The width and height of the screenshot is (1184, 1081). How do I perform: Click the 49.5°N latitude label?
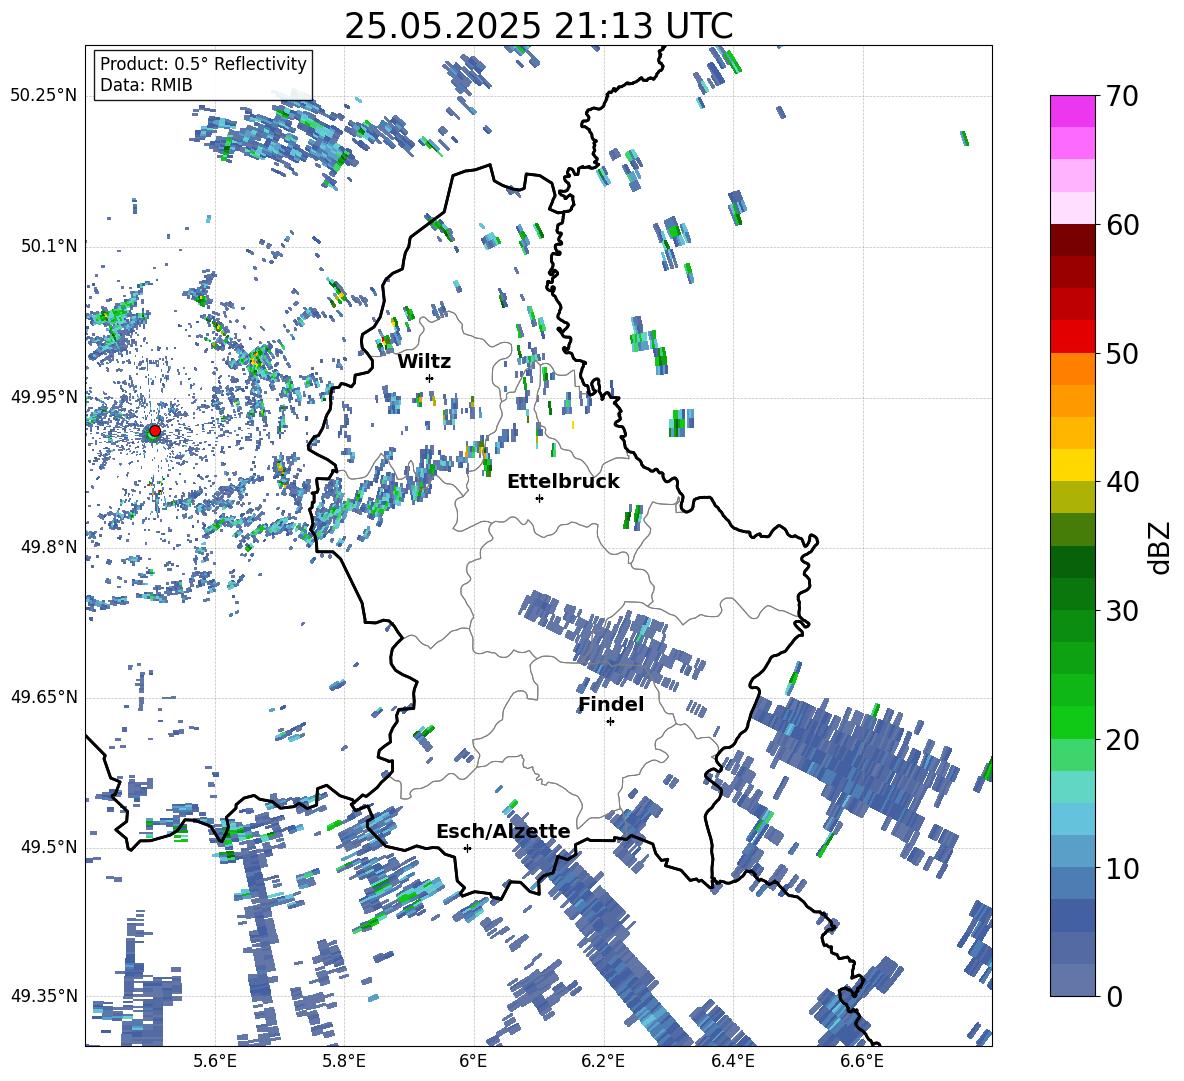pos(48,846)
